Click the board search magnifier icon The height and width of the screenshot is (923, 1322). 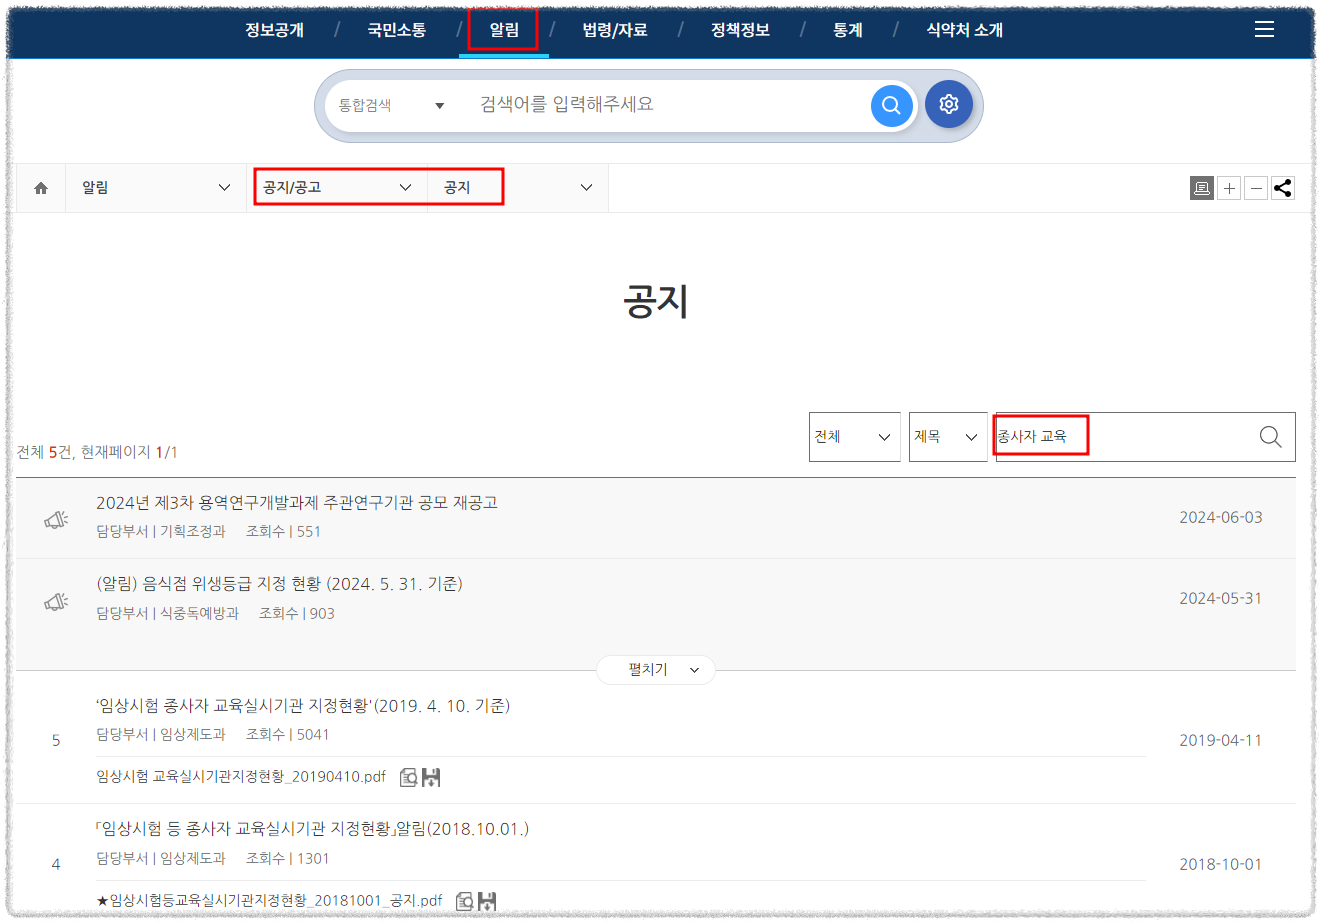tap(1269, 436)
